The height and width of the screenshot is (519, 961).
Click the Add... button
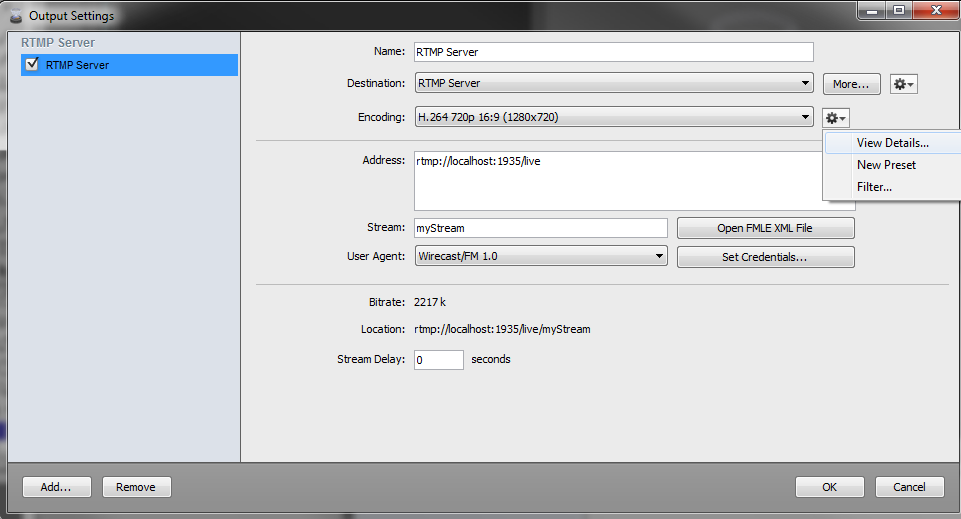click(x=56, y=487)
